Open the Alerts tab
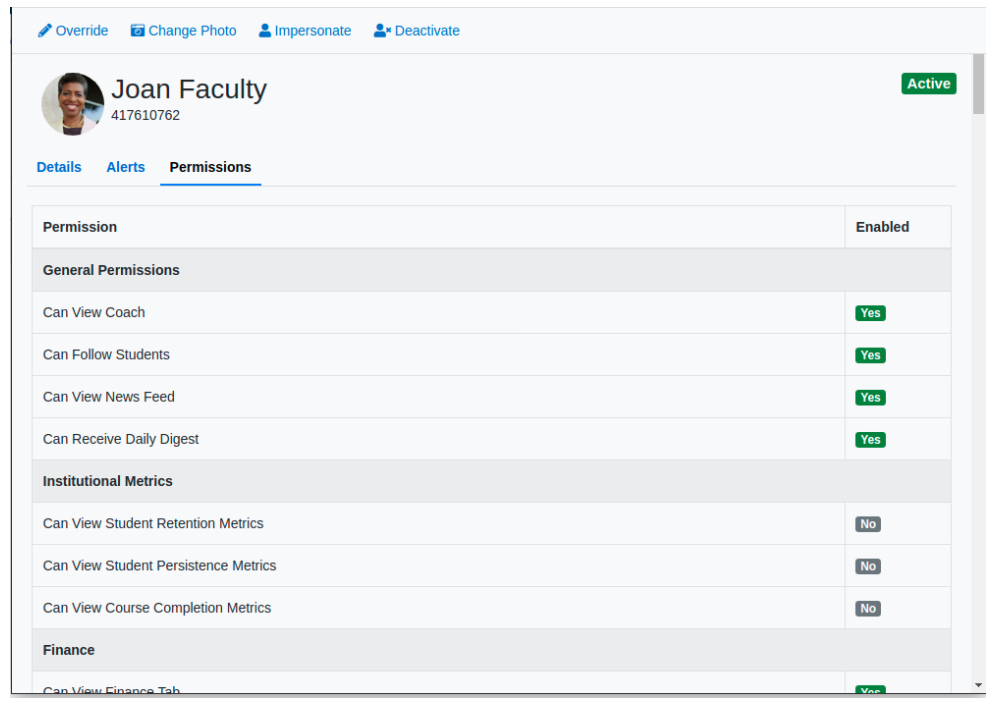Viewport: 992px width, 701px height. click(125, 167)
